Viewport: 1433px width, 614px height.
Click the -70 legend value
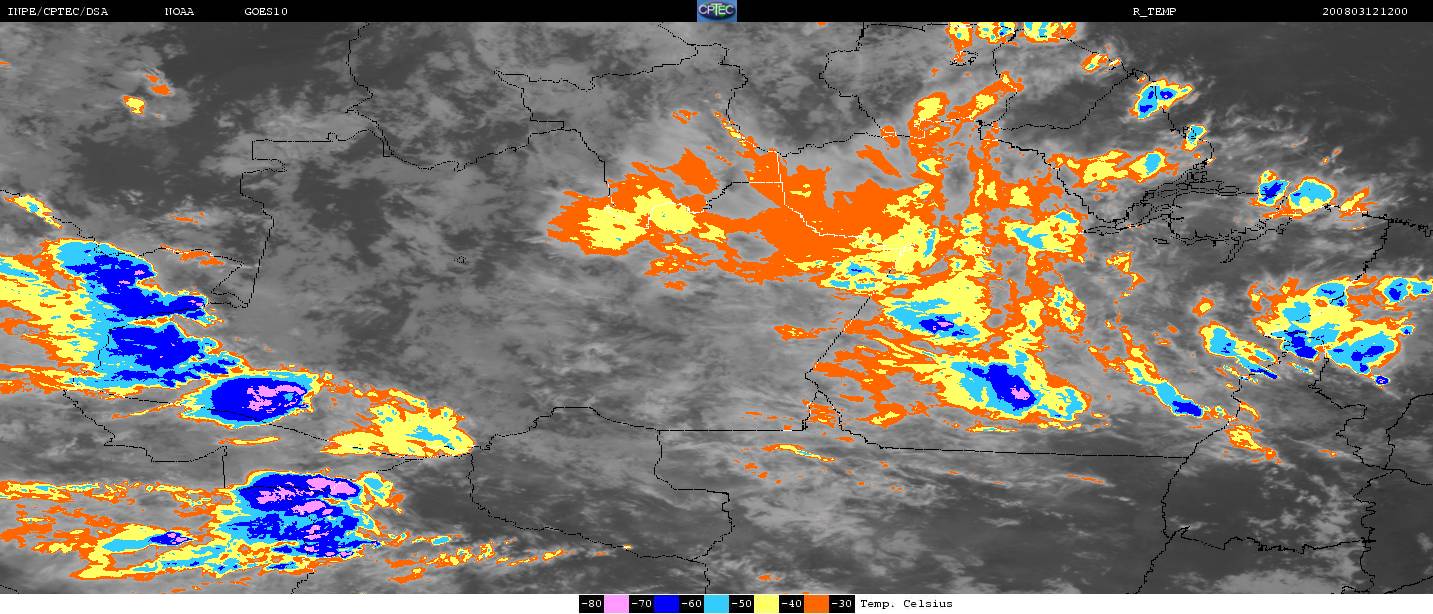tap(641, 604)
